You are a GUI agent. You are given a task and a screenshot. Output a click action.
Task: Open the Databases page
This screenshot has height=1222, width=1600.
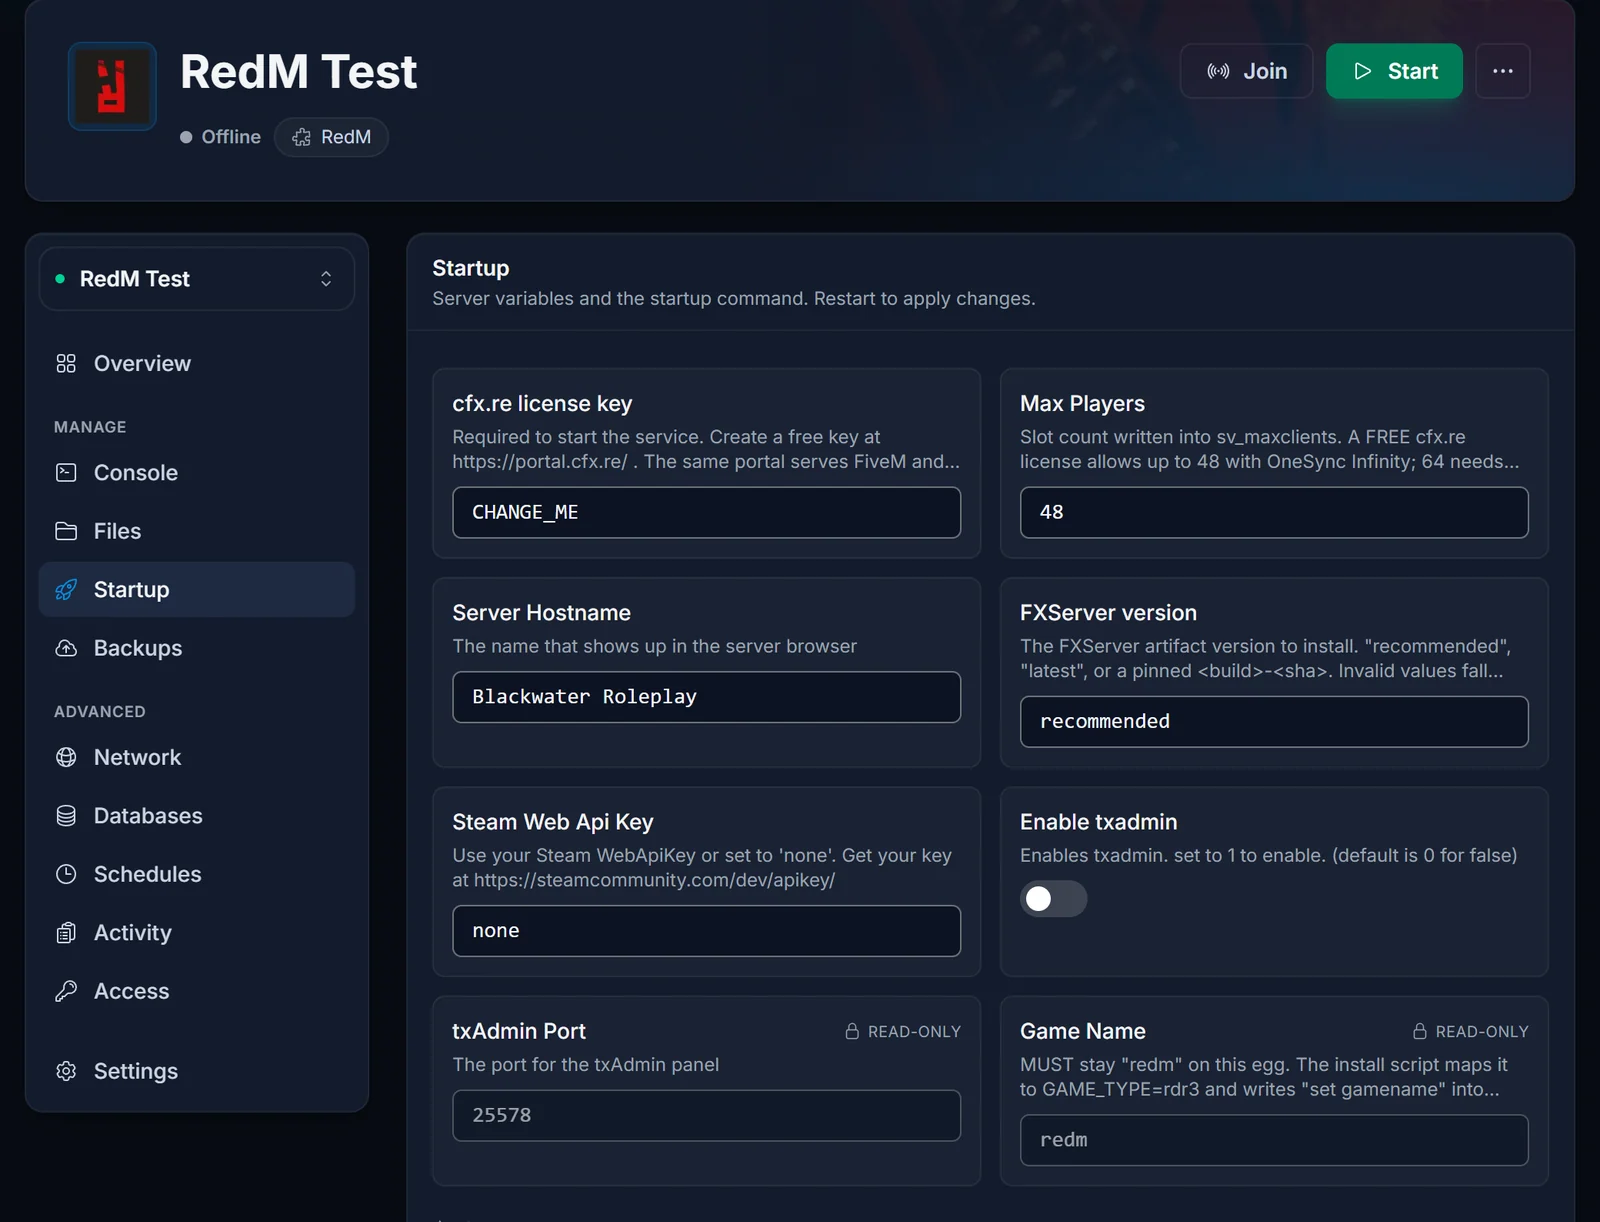[x=197, y=816]
